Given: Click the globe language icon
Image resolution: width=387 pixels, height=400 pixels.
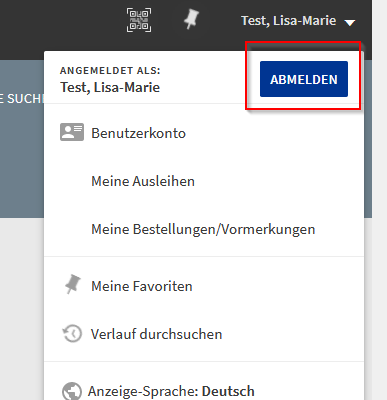Looking at the screenshot, I should 72,391.
